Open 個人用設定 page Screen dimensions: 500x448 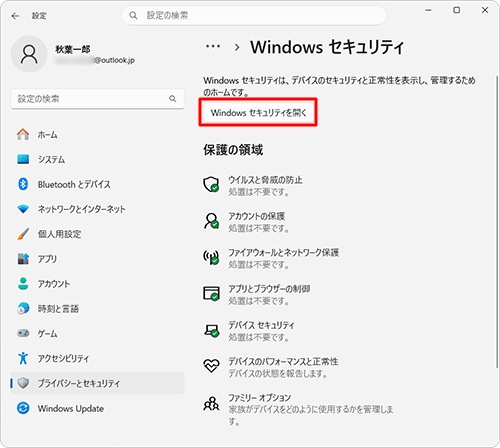click(x=97, y=234)
